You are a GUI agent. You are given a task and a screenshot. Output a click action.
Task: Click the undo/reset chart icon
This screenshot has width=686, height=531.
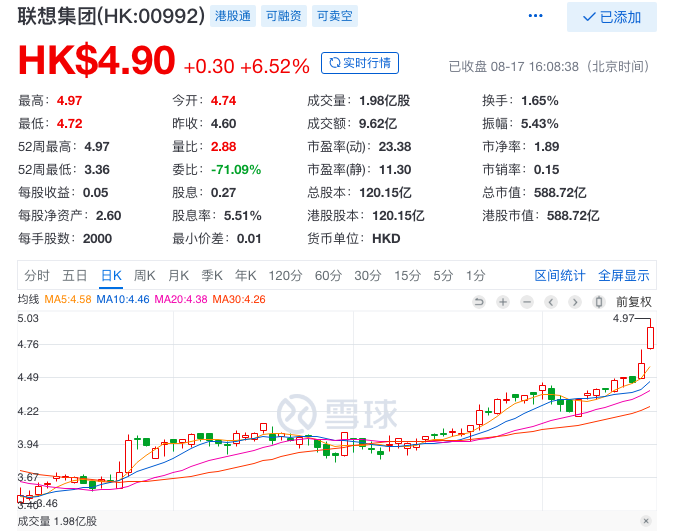click(x=479, y=302)
